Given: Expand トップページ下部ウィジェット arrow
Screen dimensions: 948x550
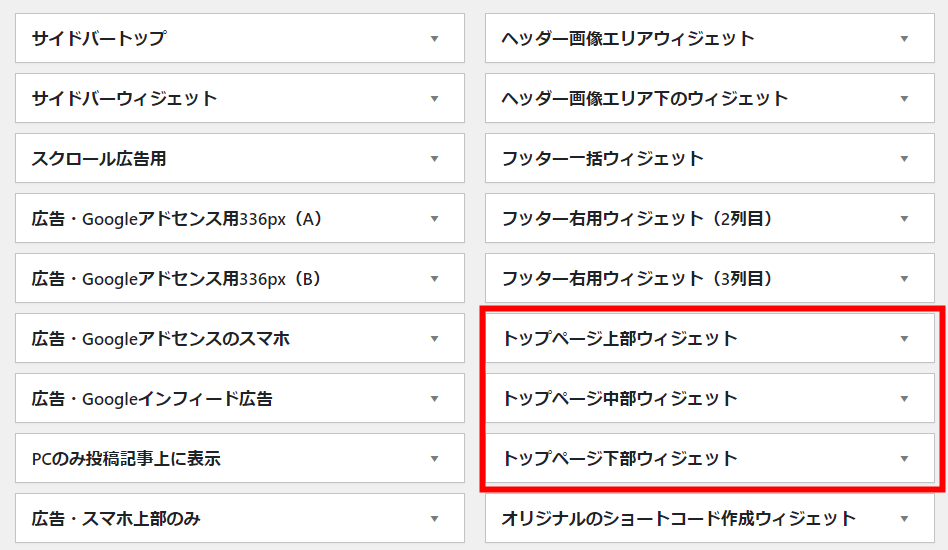Looking at the screenshot, I should click(x=904, y=458).
